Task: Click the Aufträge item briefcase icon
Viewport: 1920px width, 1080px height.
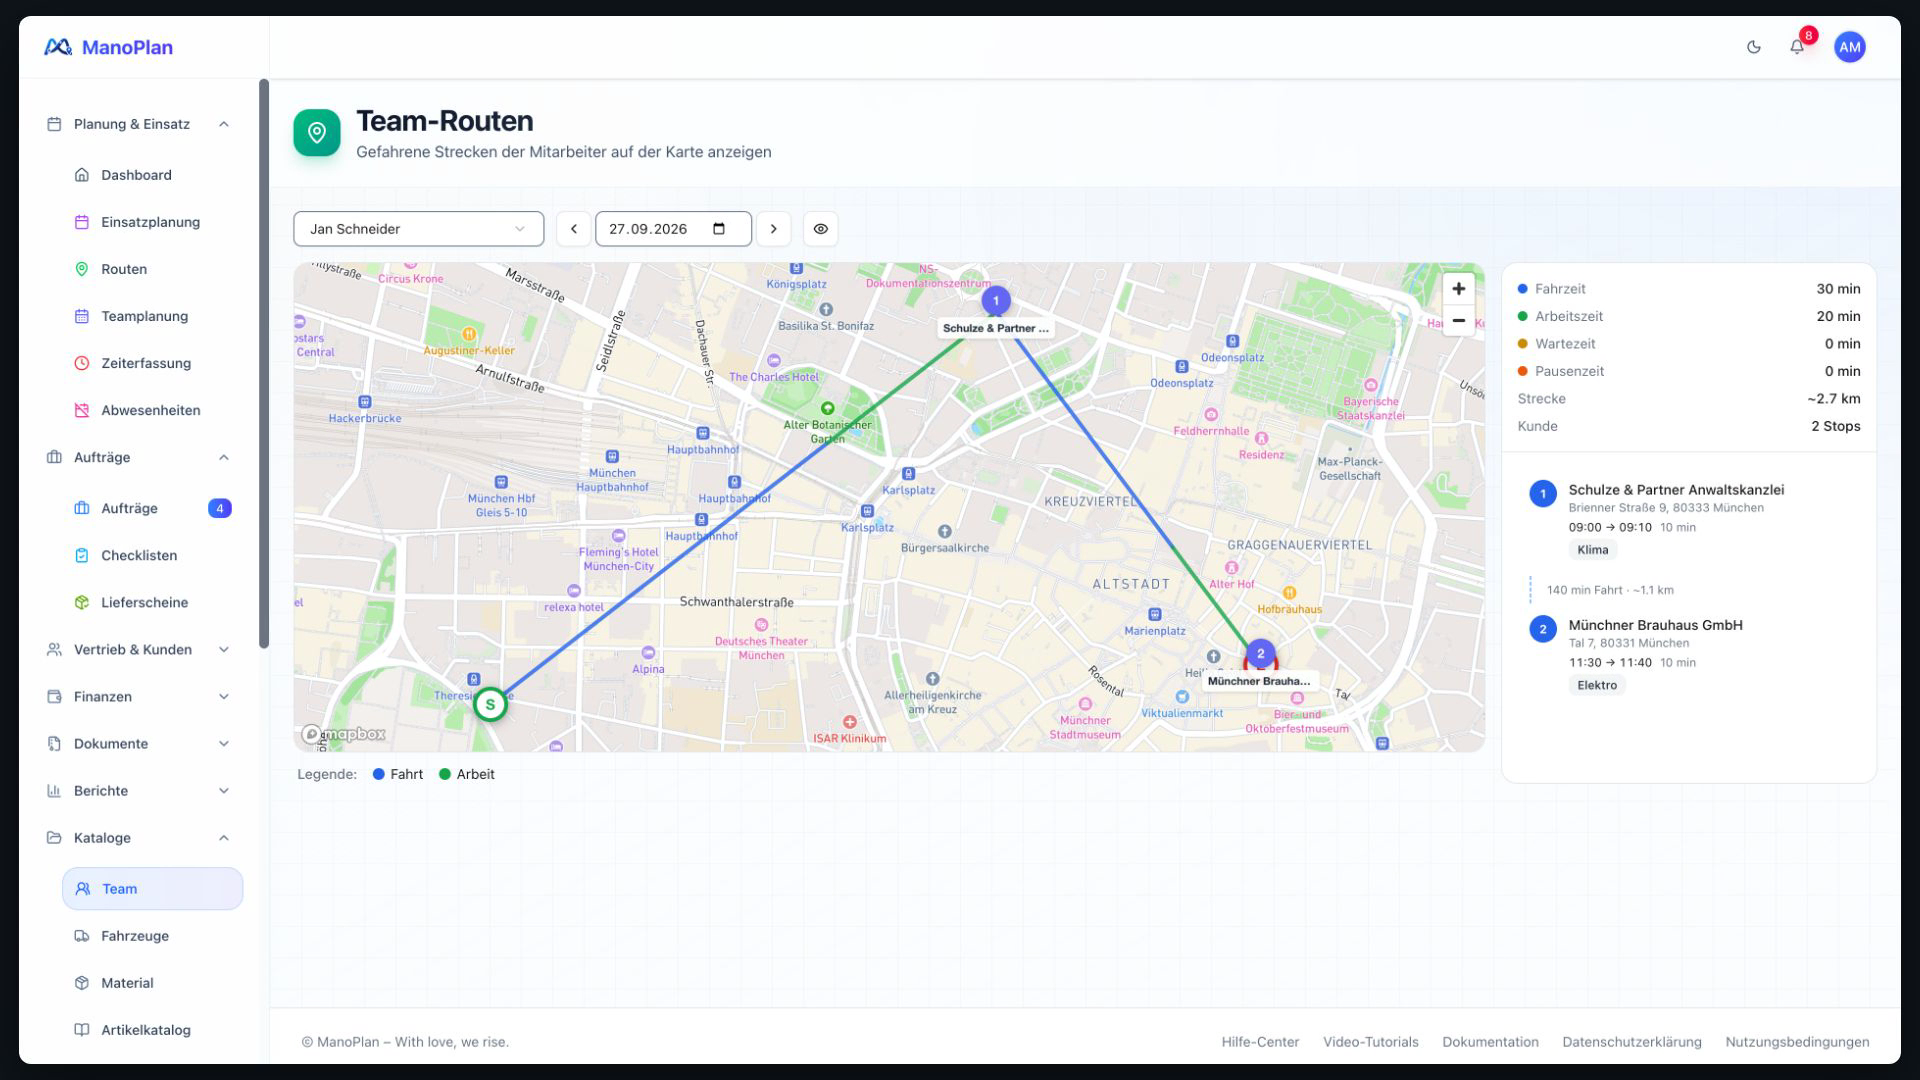Action: pos(82,508)
